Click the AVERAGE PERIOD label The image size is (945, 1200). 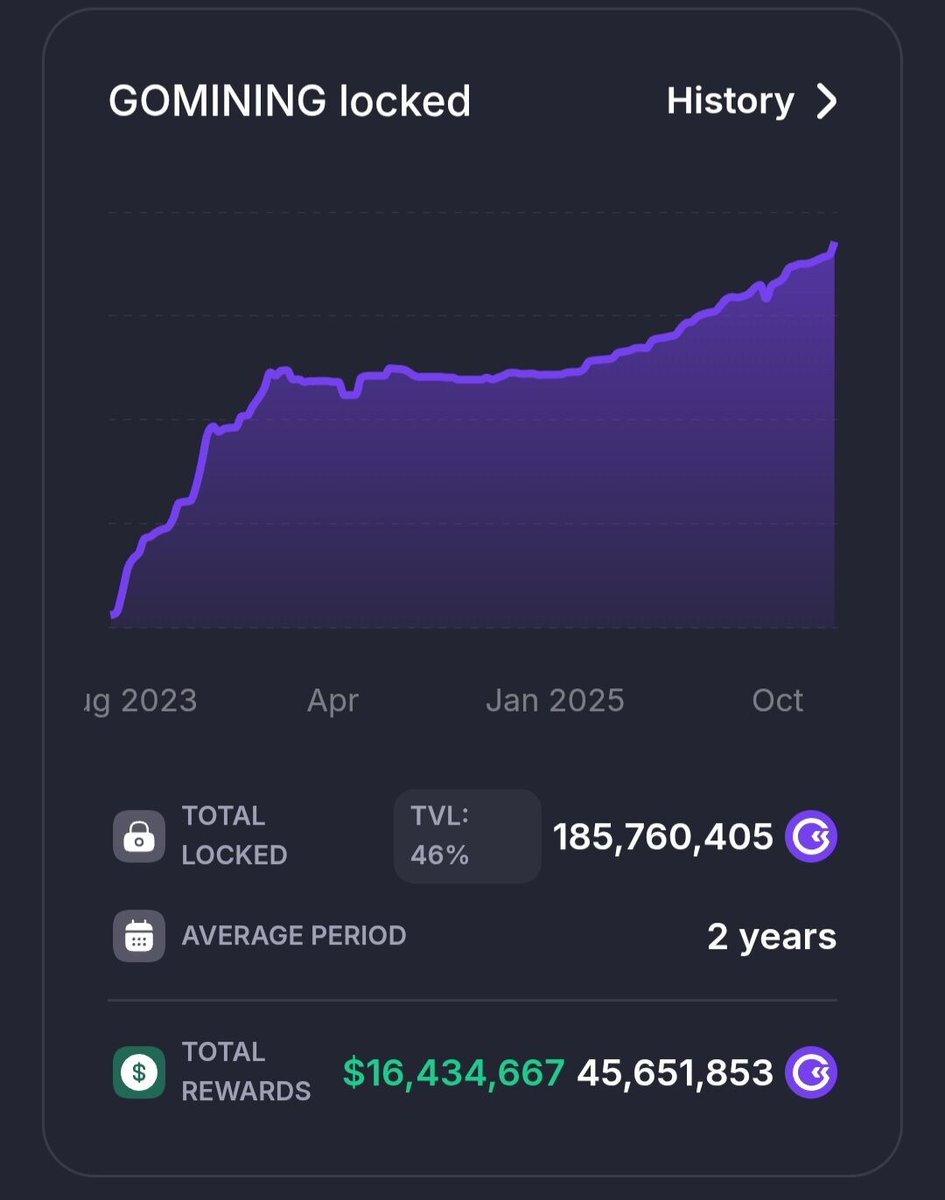click(294, 936)
